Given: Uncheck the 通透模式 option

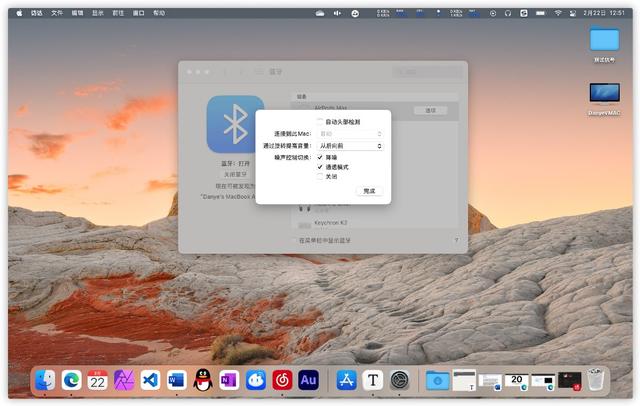Looking at the screenshot, I should [320, 167].
